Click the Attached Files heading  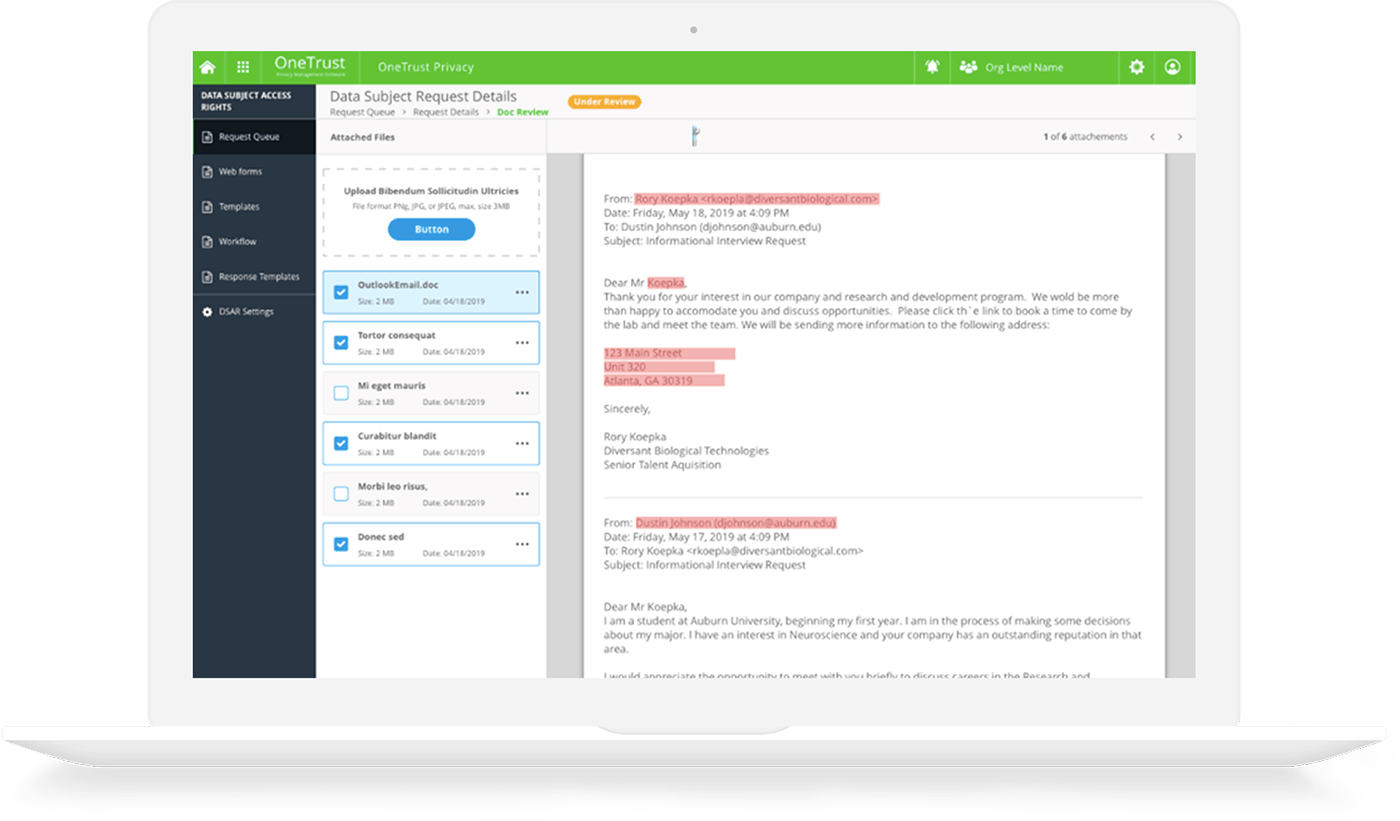[x=362, y=137]
